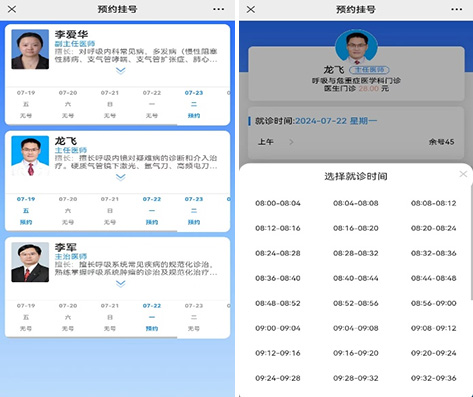Screen dimensions: 473x397
Task: Dismiss the 选择就诊时间 time picker panel
Action: [463, 174]
